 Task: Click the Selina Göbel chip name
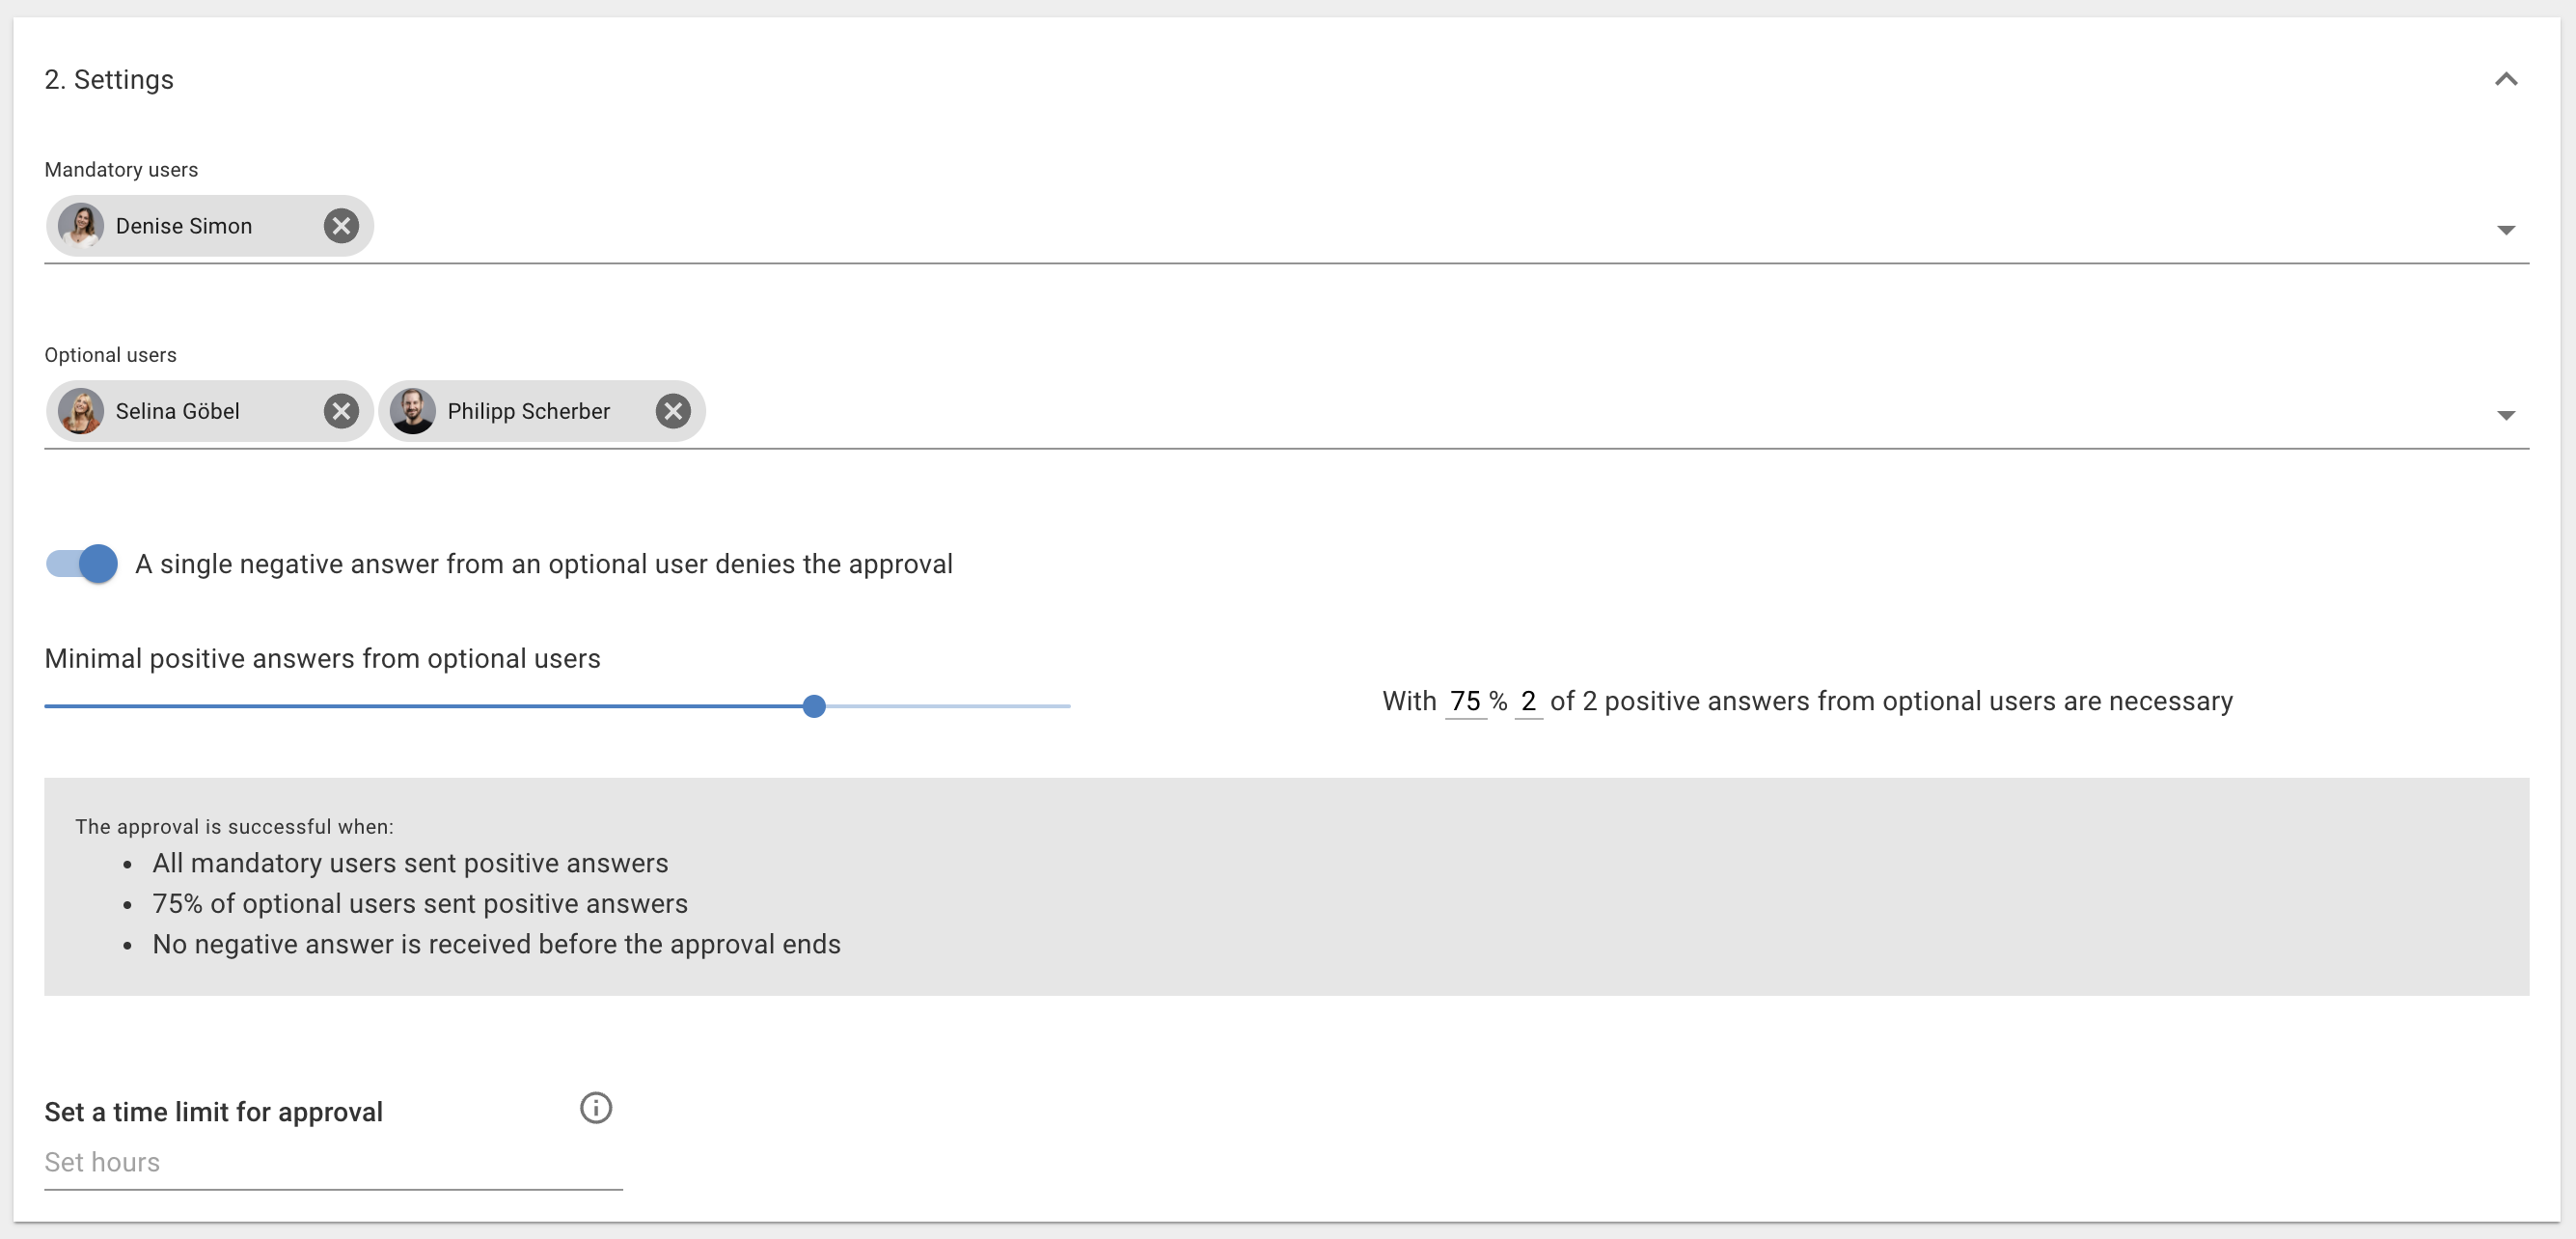tap(178, 411)
